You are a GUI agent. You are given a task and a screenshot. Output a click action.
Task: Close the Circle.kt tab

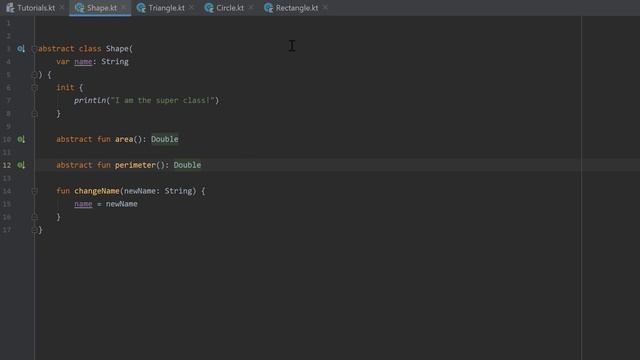(x=251, y=8)
